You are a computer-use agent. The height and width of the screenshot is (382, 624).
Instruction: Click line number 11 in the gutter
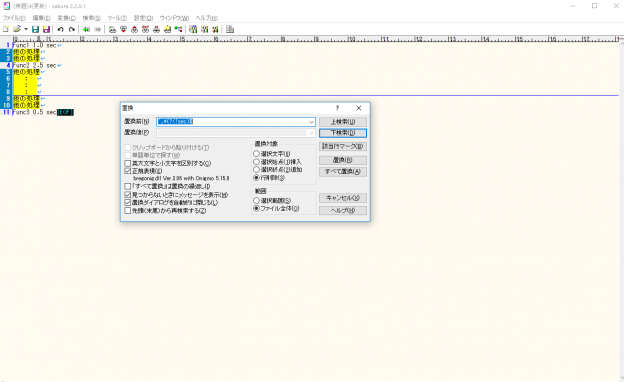click(x=6, y=112)
